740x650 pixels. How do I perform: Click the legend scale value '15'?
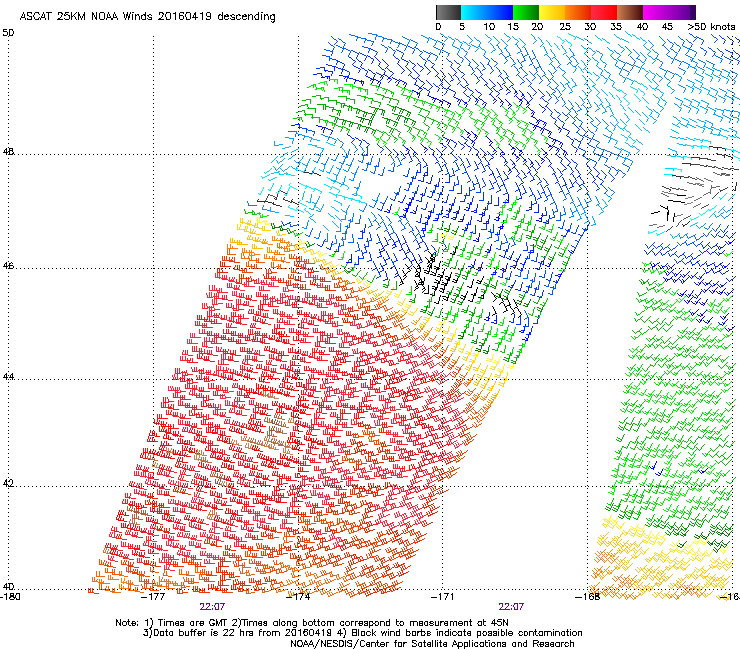click(513, 27)
